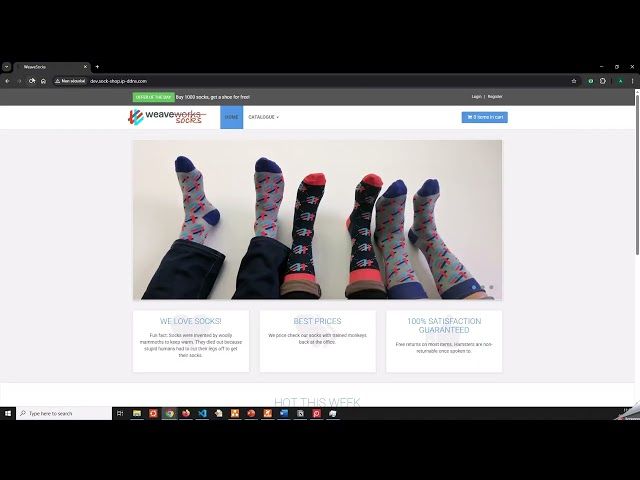Select the first carousel dot indicator
This screenshot has width=640, height=480.
pyautogui.click(x=474, y=287)
